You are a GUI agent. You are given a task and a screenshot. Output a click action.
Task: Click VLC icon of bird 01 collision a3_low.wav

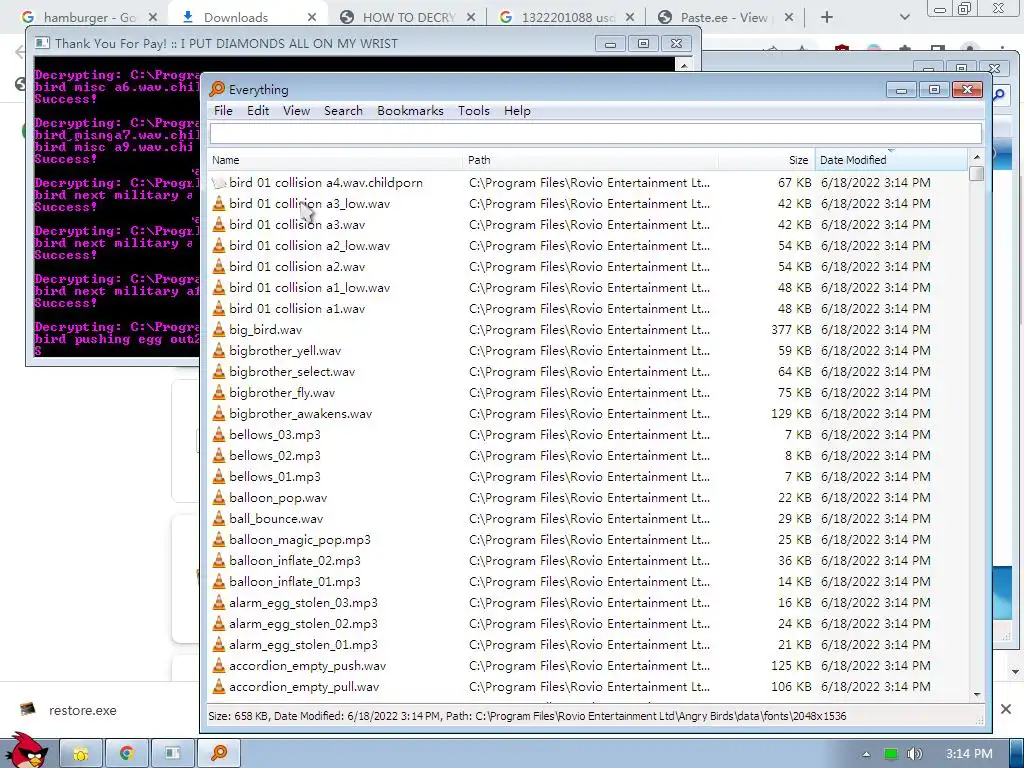click(x=219, y=204)
